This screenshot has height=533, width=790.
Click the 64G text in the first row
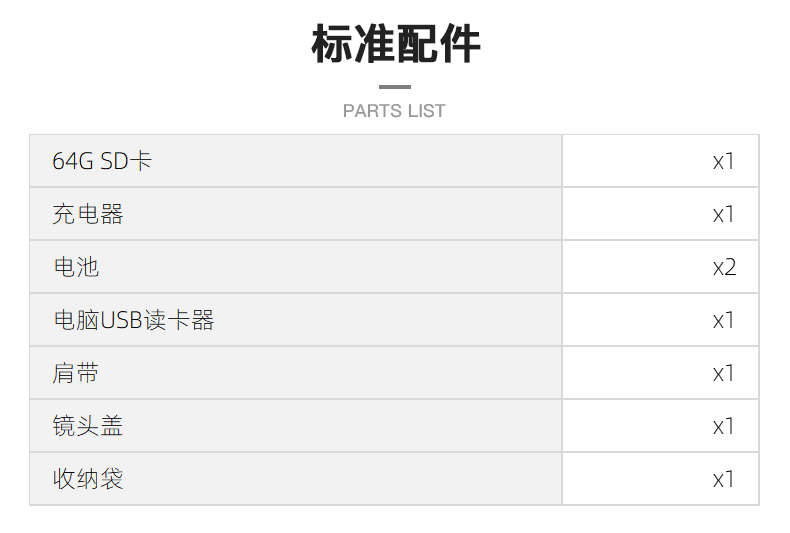[73, 161]
